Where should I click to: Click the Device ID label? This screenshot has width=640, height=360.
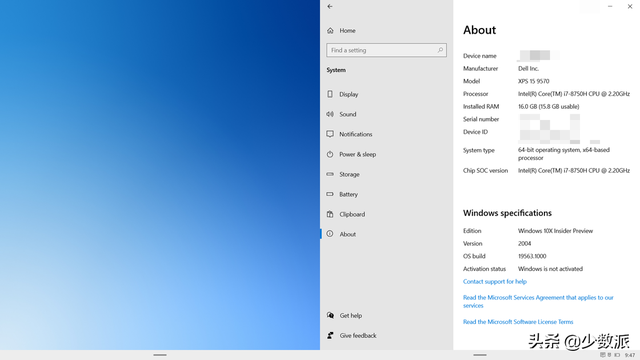tap(475, 132)
